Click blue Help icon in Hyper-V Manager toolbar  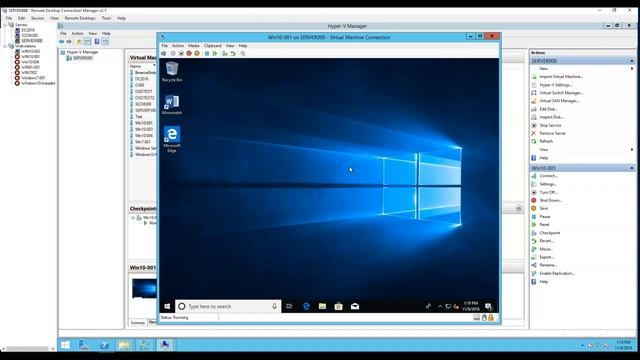click(97, 42)
